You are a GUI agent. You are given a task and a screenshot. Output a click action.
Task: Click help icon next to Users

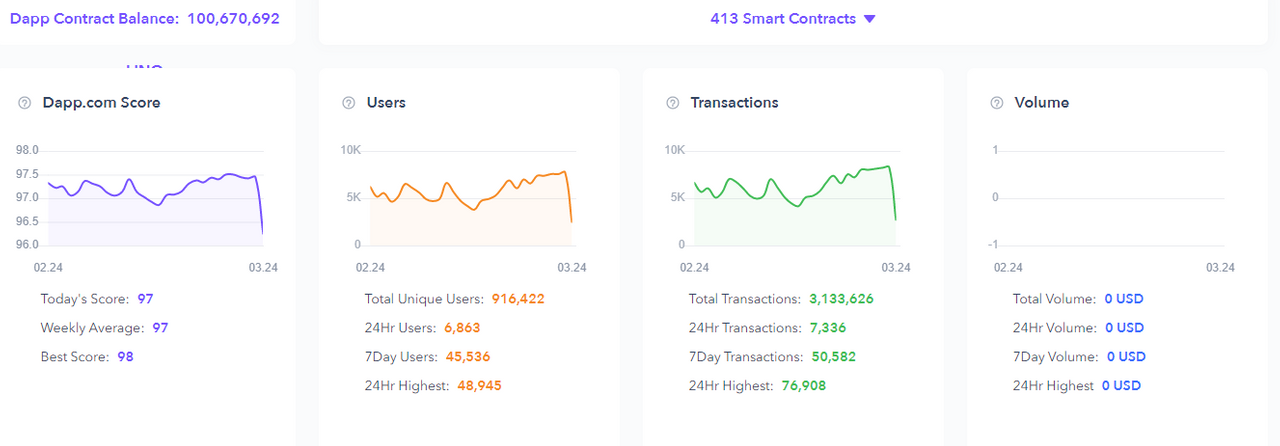[x=348, y=103]
